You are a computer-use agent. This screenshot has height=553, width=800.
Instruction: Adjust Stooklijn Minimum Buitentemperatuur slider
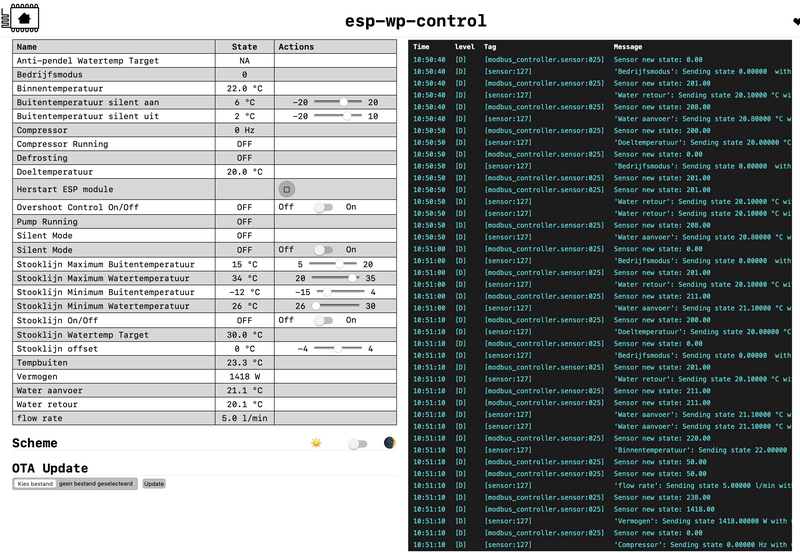(x=341, y=292)
